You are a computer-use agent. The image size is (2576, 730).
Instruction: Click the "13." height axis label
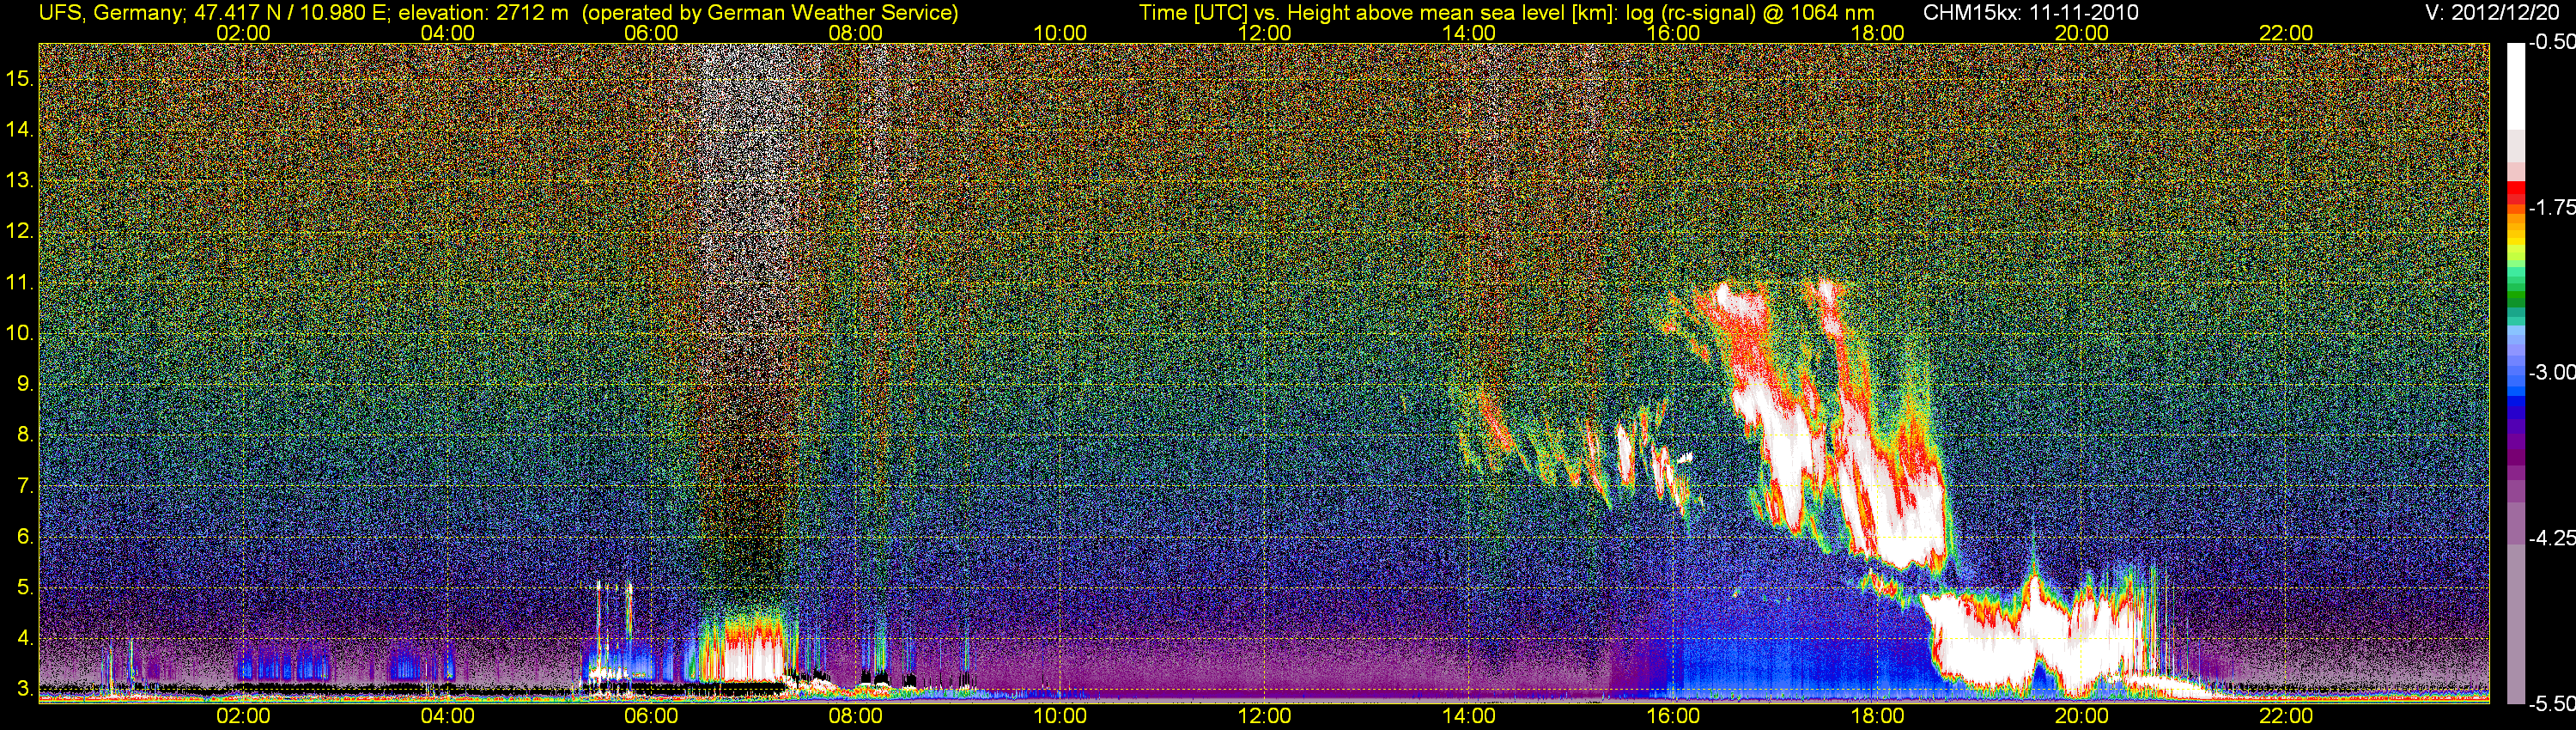20,180
